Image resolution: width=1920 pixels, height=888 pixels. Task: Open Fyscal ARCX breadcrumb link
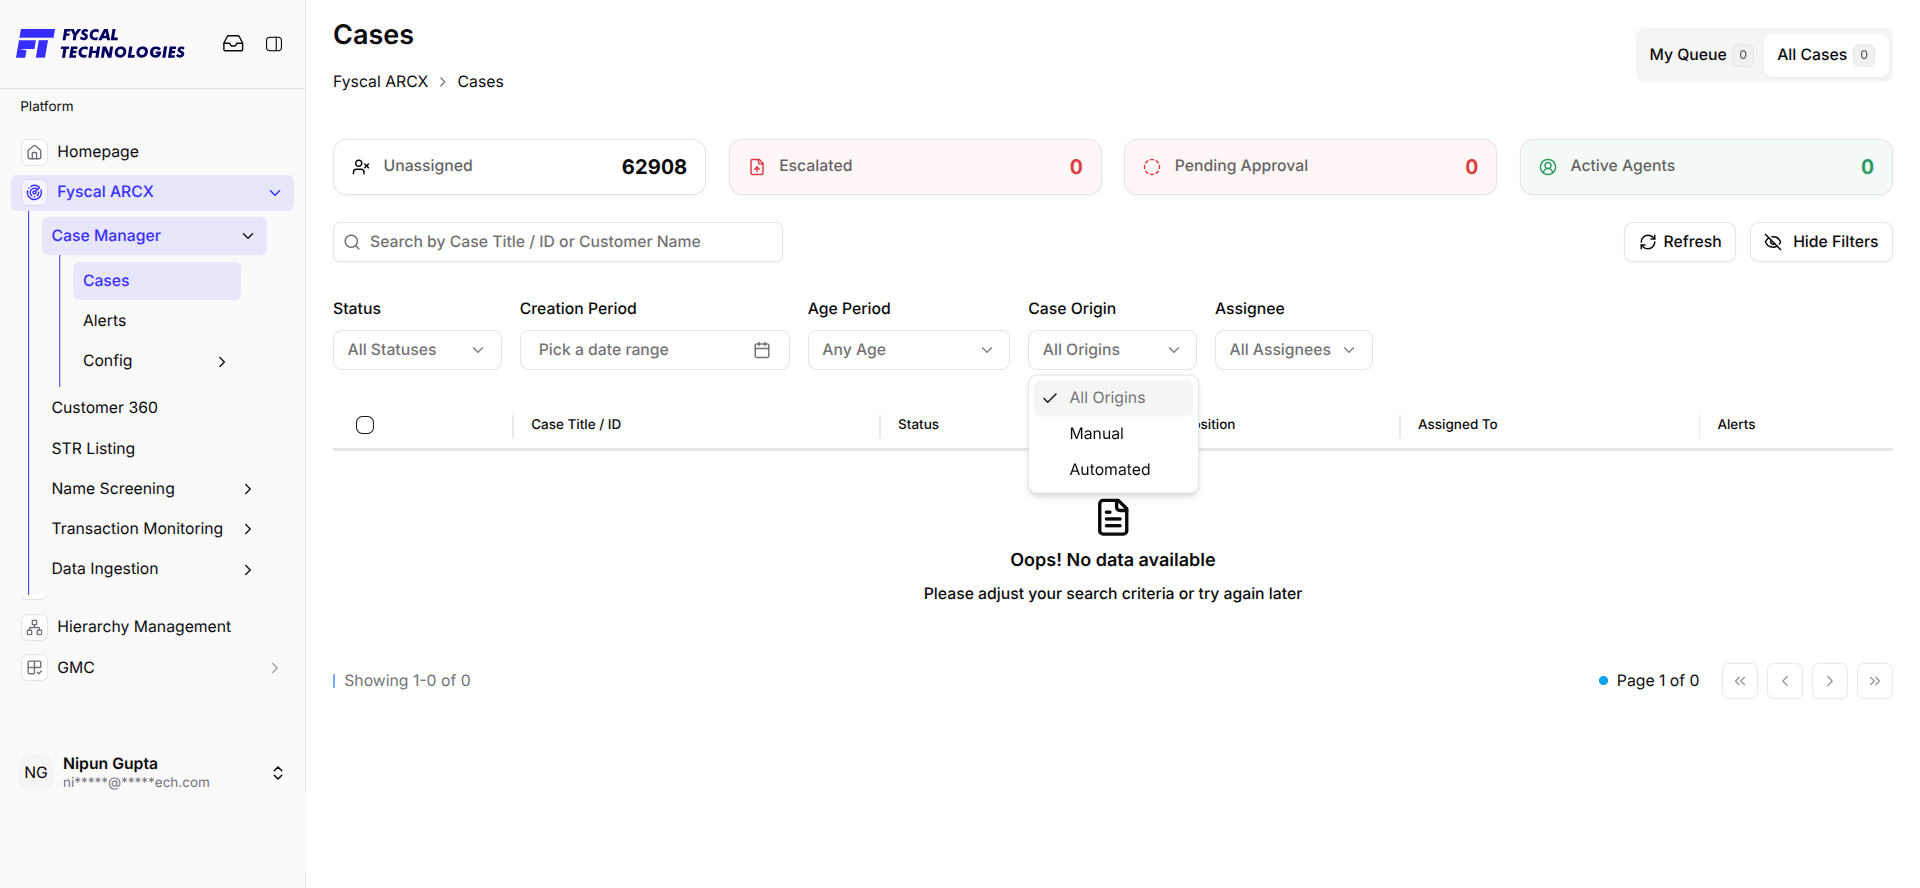(x=380, y=82)
